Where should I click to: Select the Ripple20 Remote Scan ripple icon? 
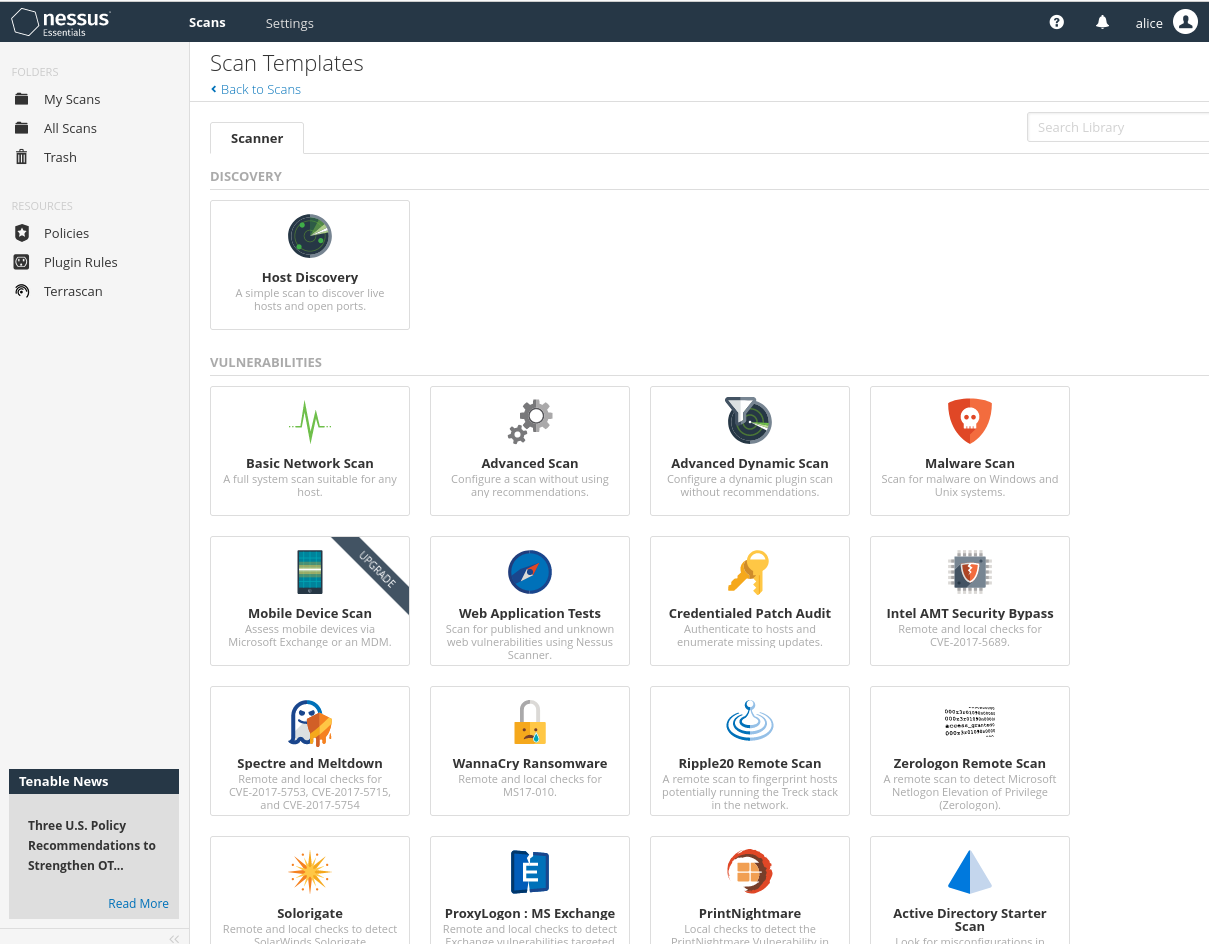pos(750,721)
